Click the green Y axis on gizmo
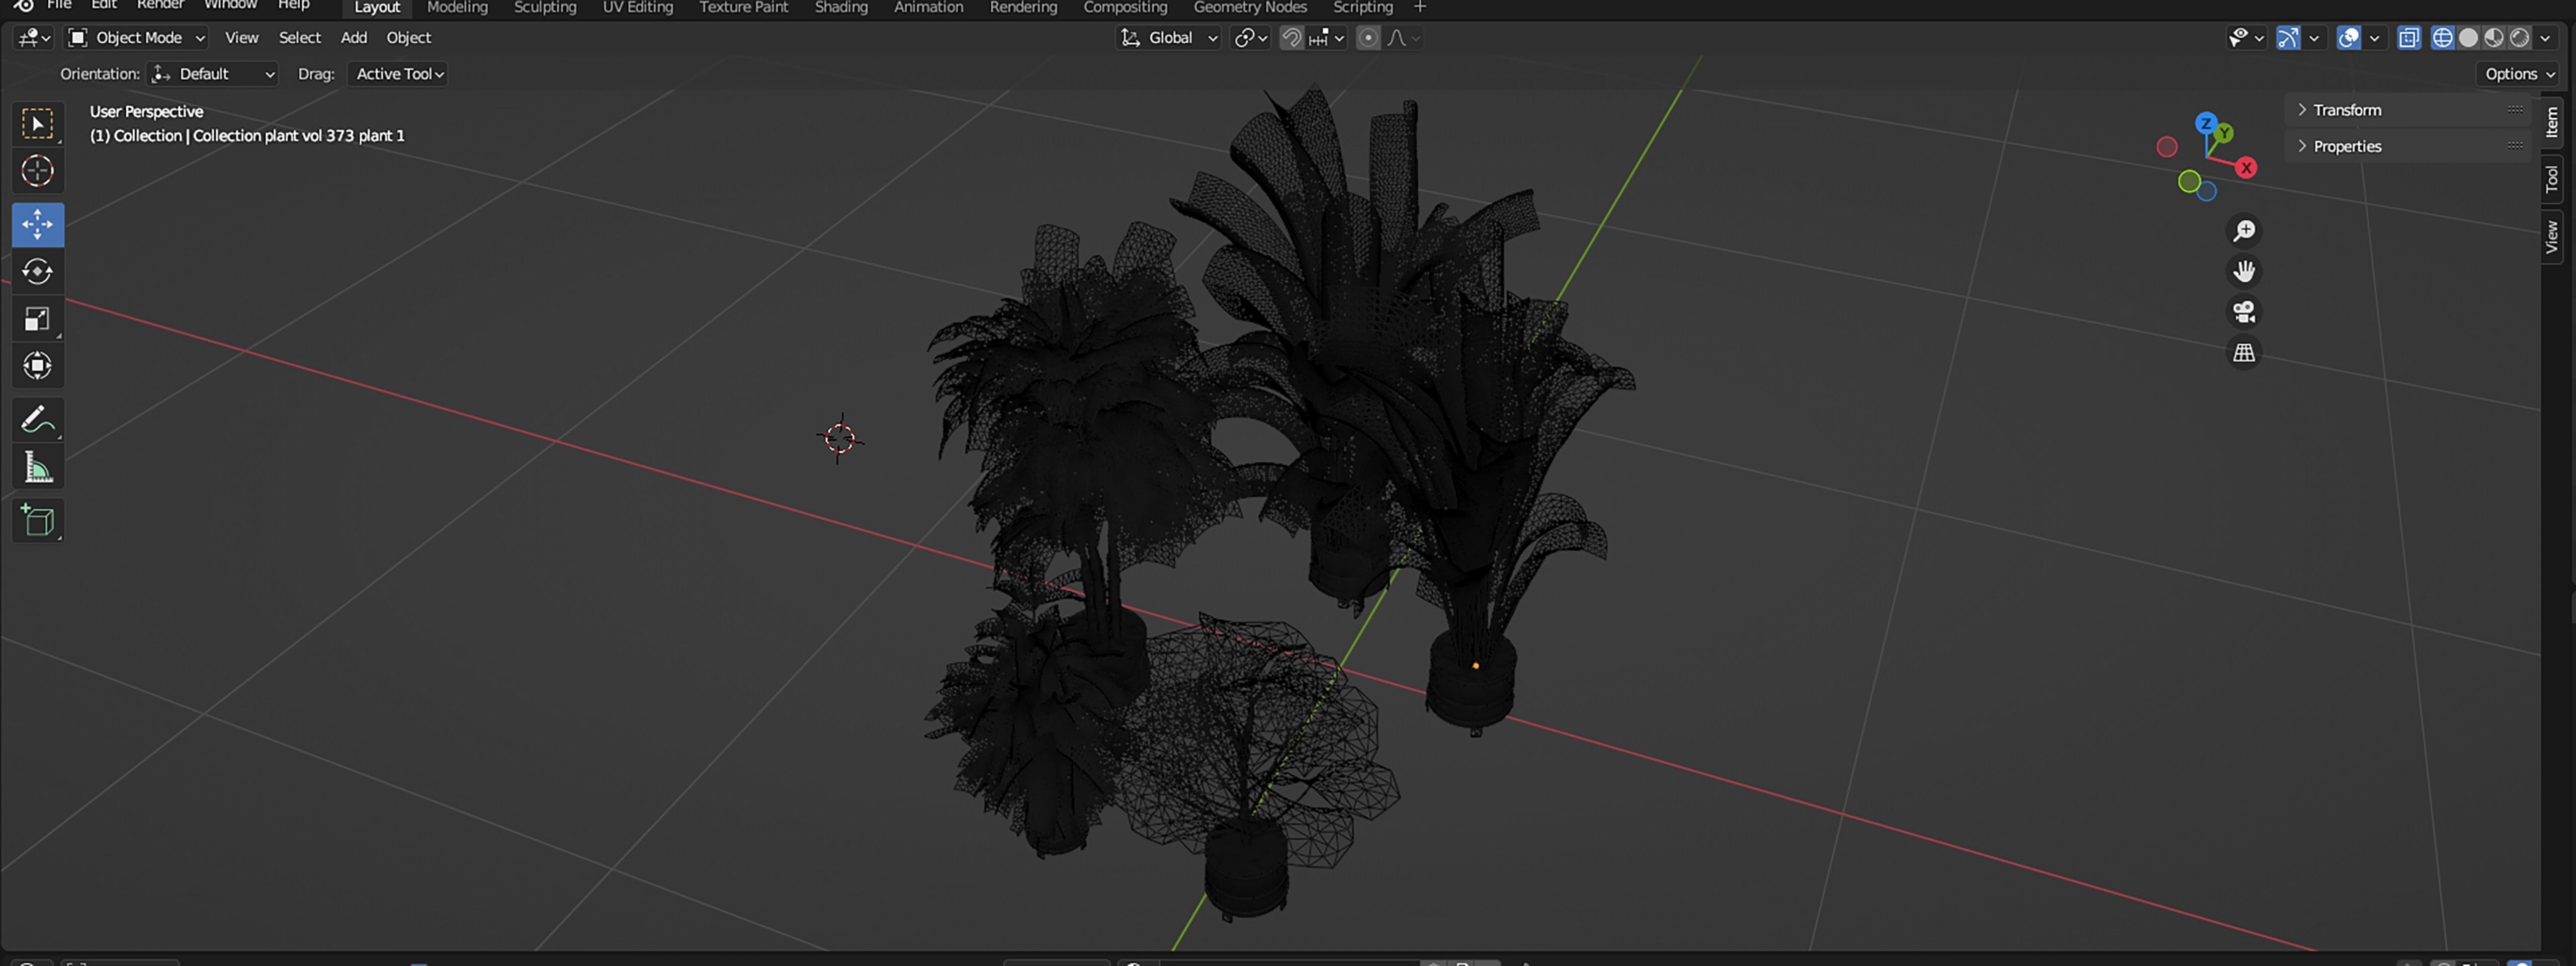 click(2224, 133)
